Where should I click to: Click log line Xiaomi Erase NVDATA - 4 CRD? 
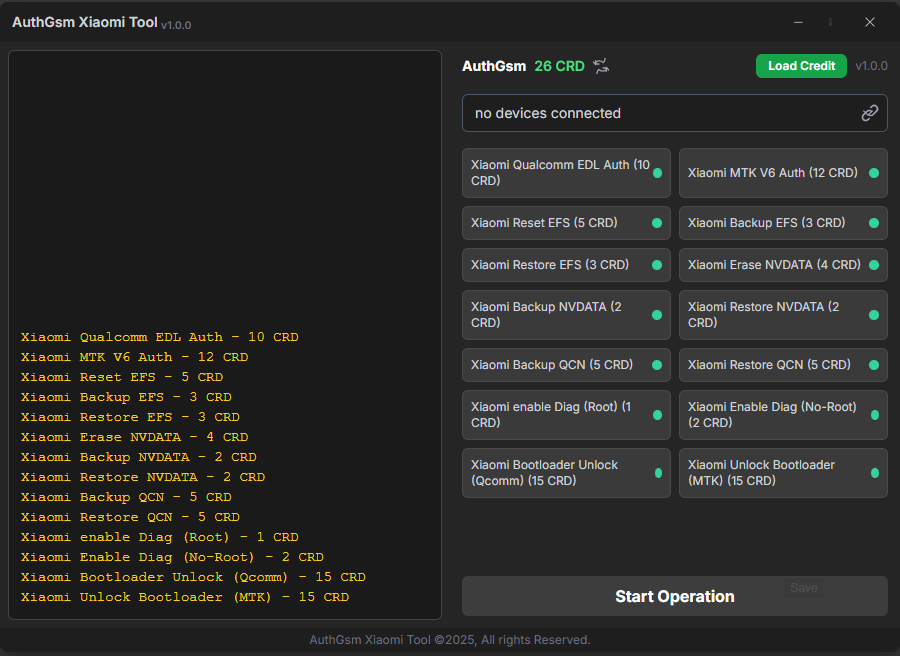click(134, 437)
